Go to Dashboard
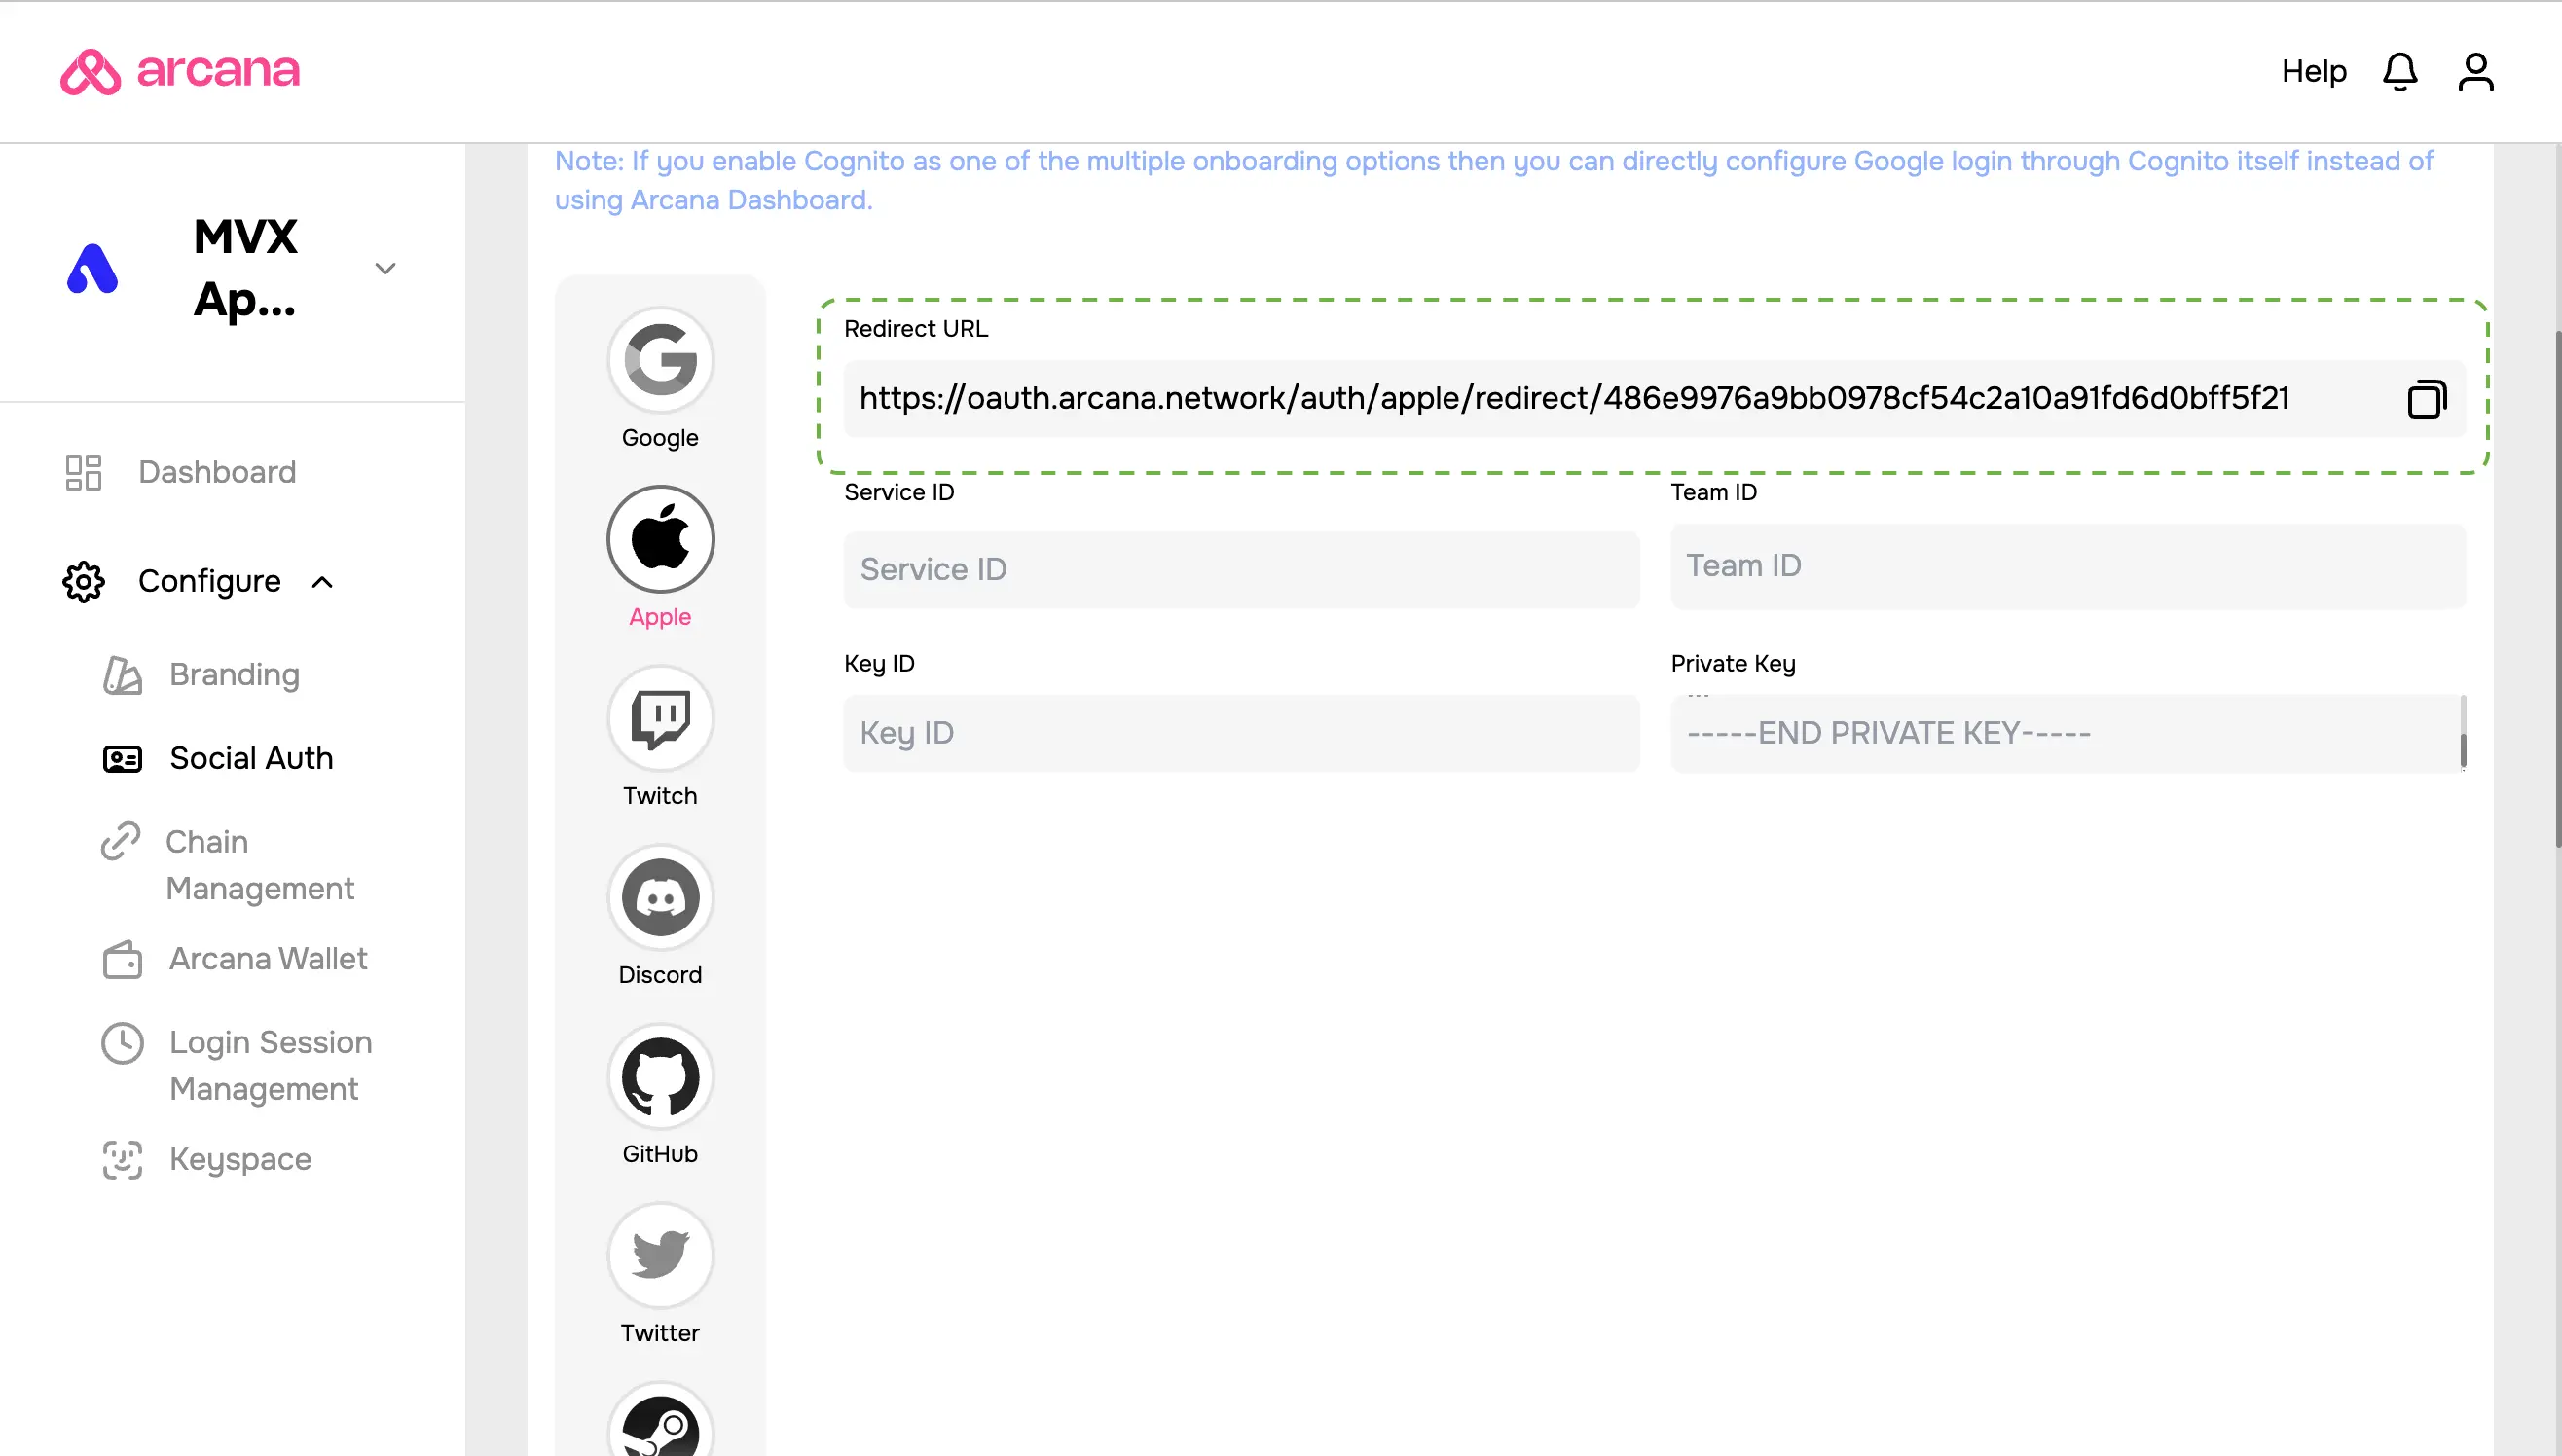This screenshot has width=2562, height=1456. [217, 472]
